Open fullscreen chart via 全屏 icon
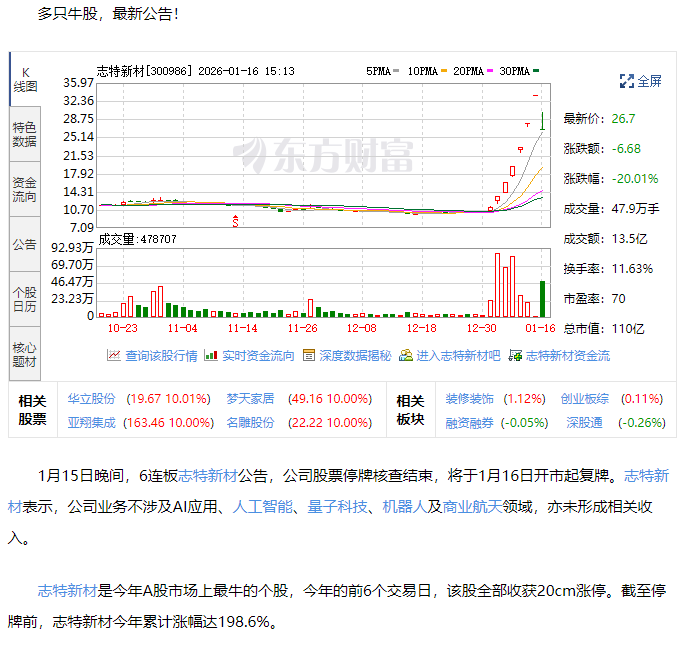Screen dimensions: 677x645 point(626,81)
